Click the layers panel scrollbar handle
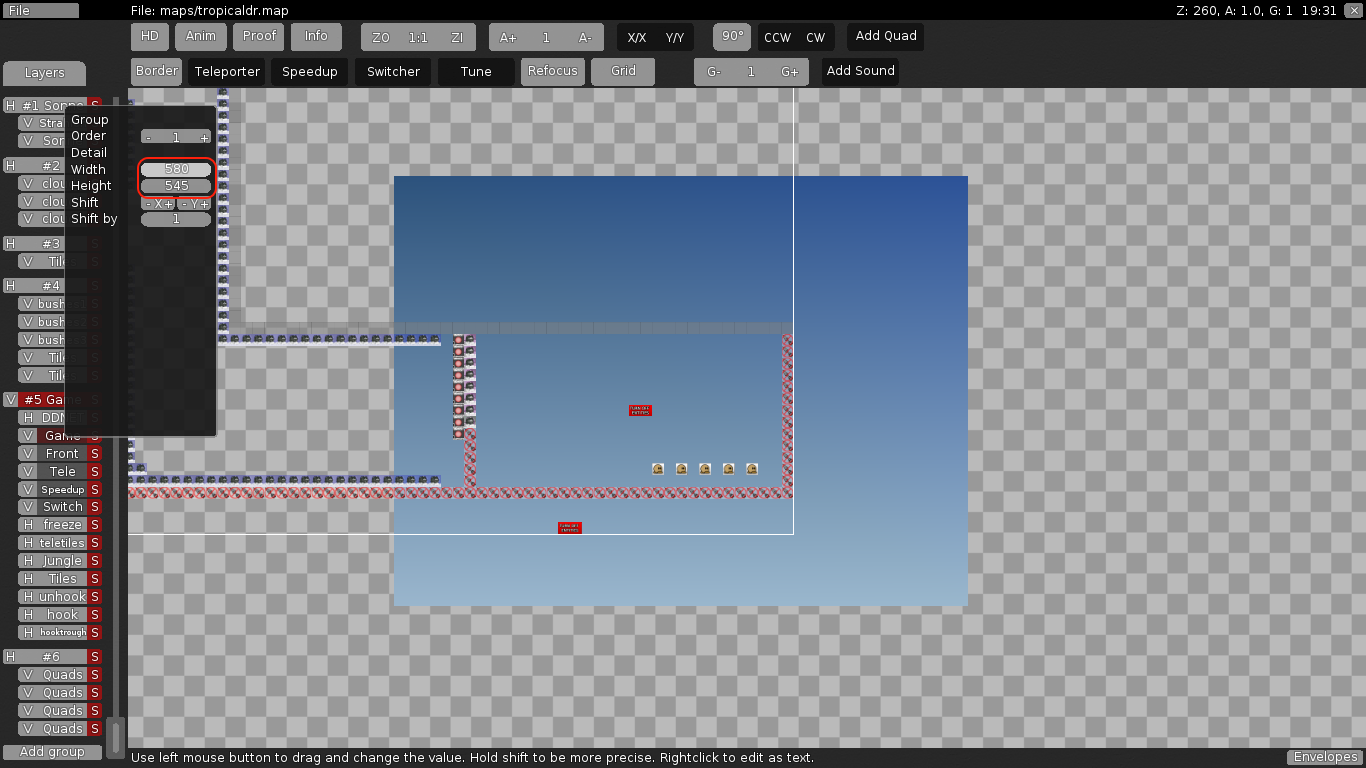1366x768 pixels. [116, 737]
